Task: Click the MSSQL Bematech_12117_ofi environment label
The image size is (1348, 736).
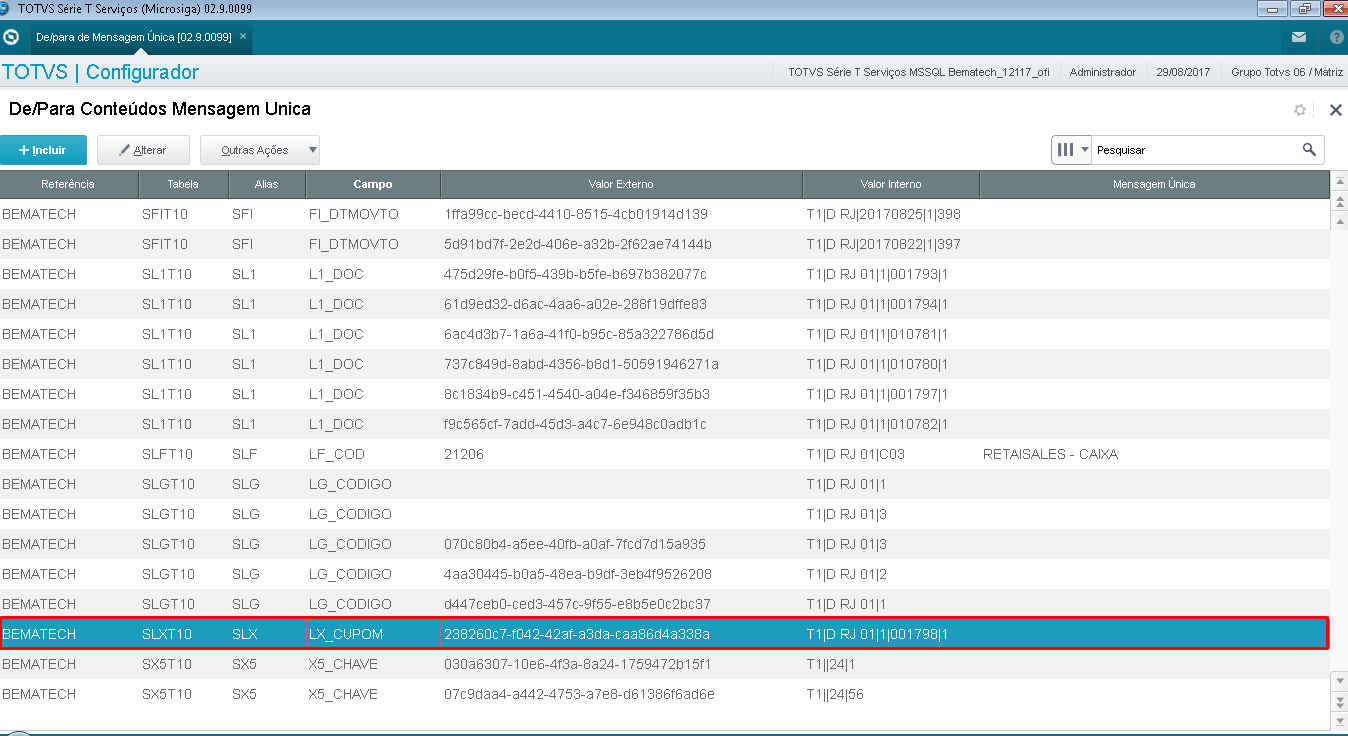Action: pyautogui.click(x=919, y=72)
